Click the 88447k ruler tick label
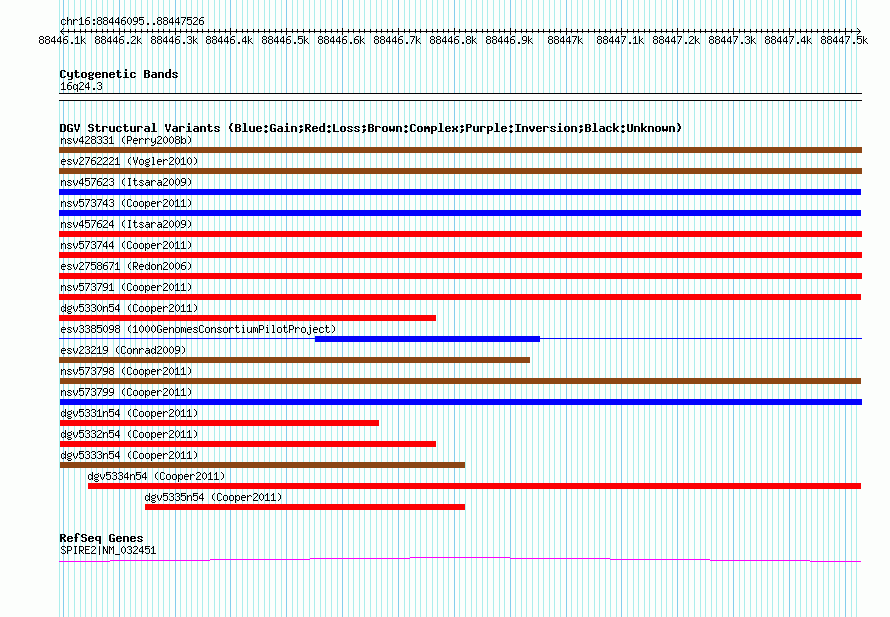The image size is (890, 617). tap(565, 40)
